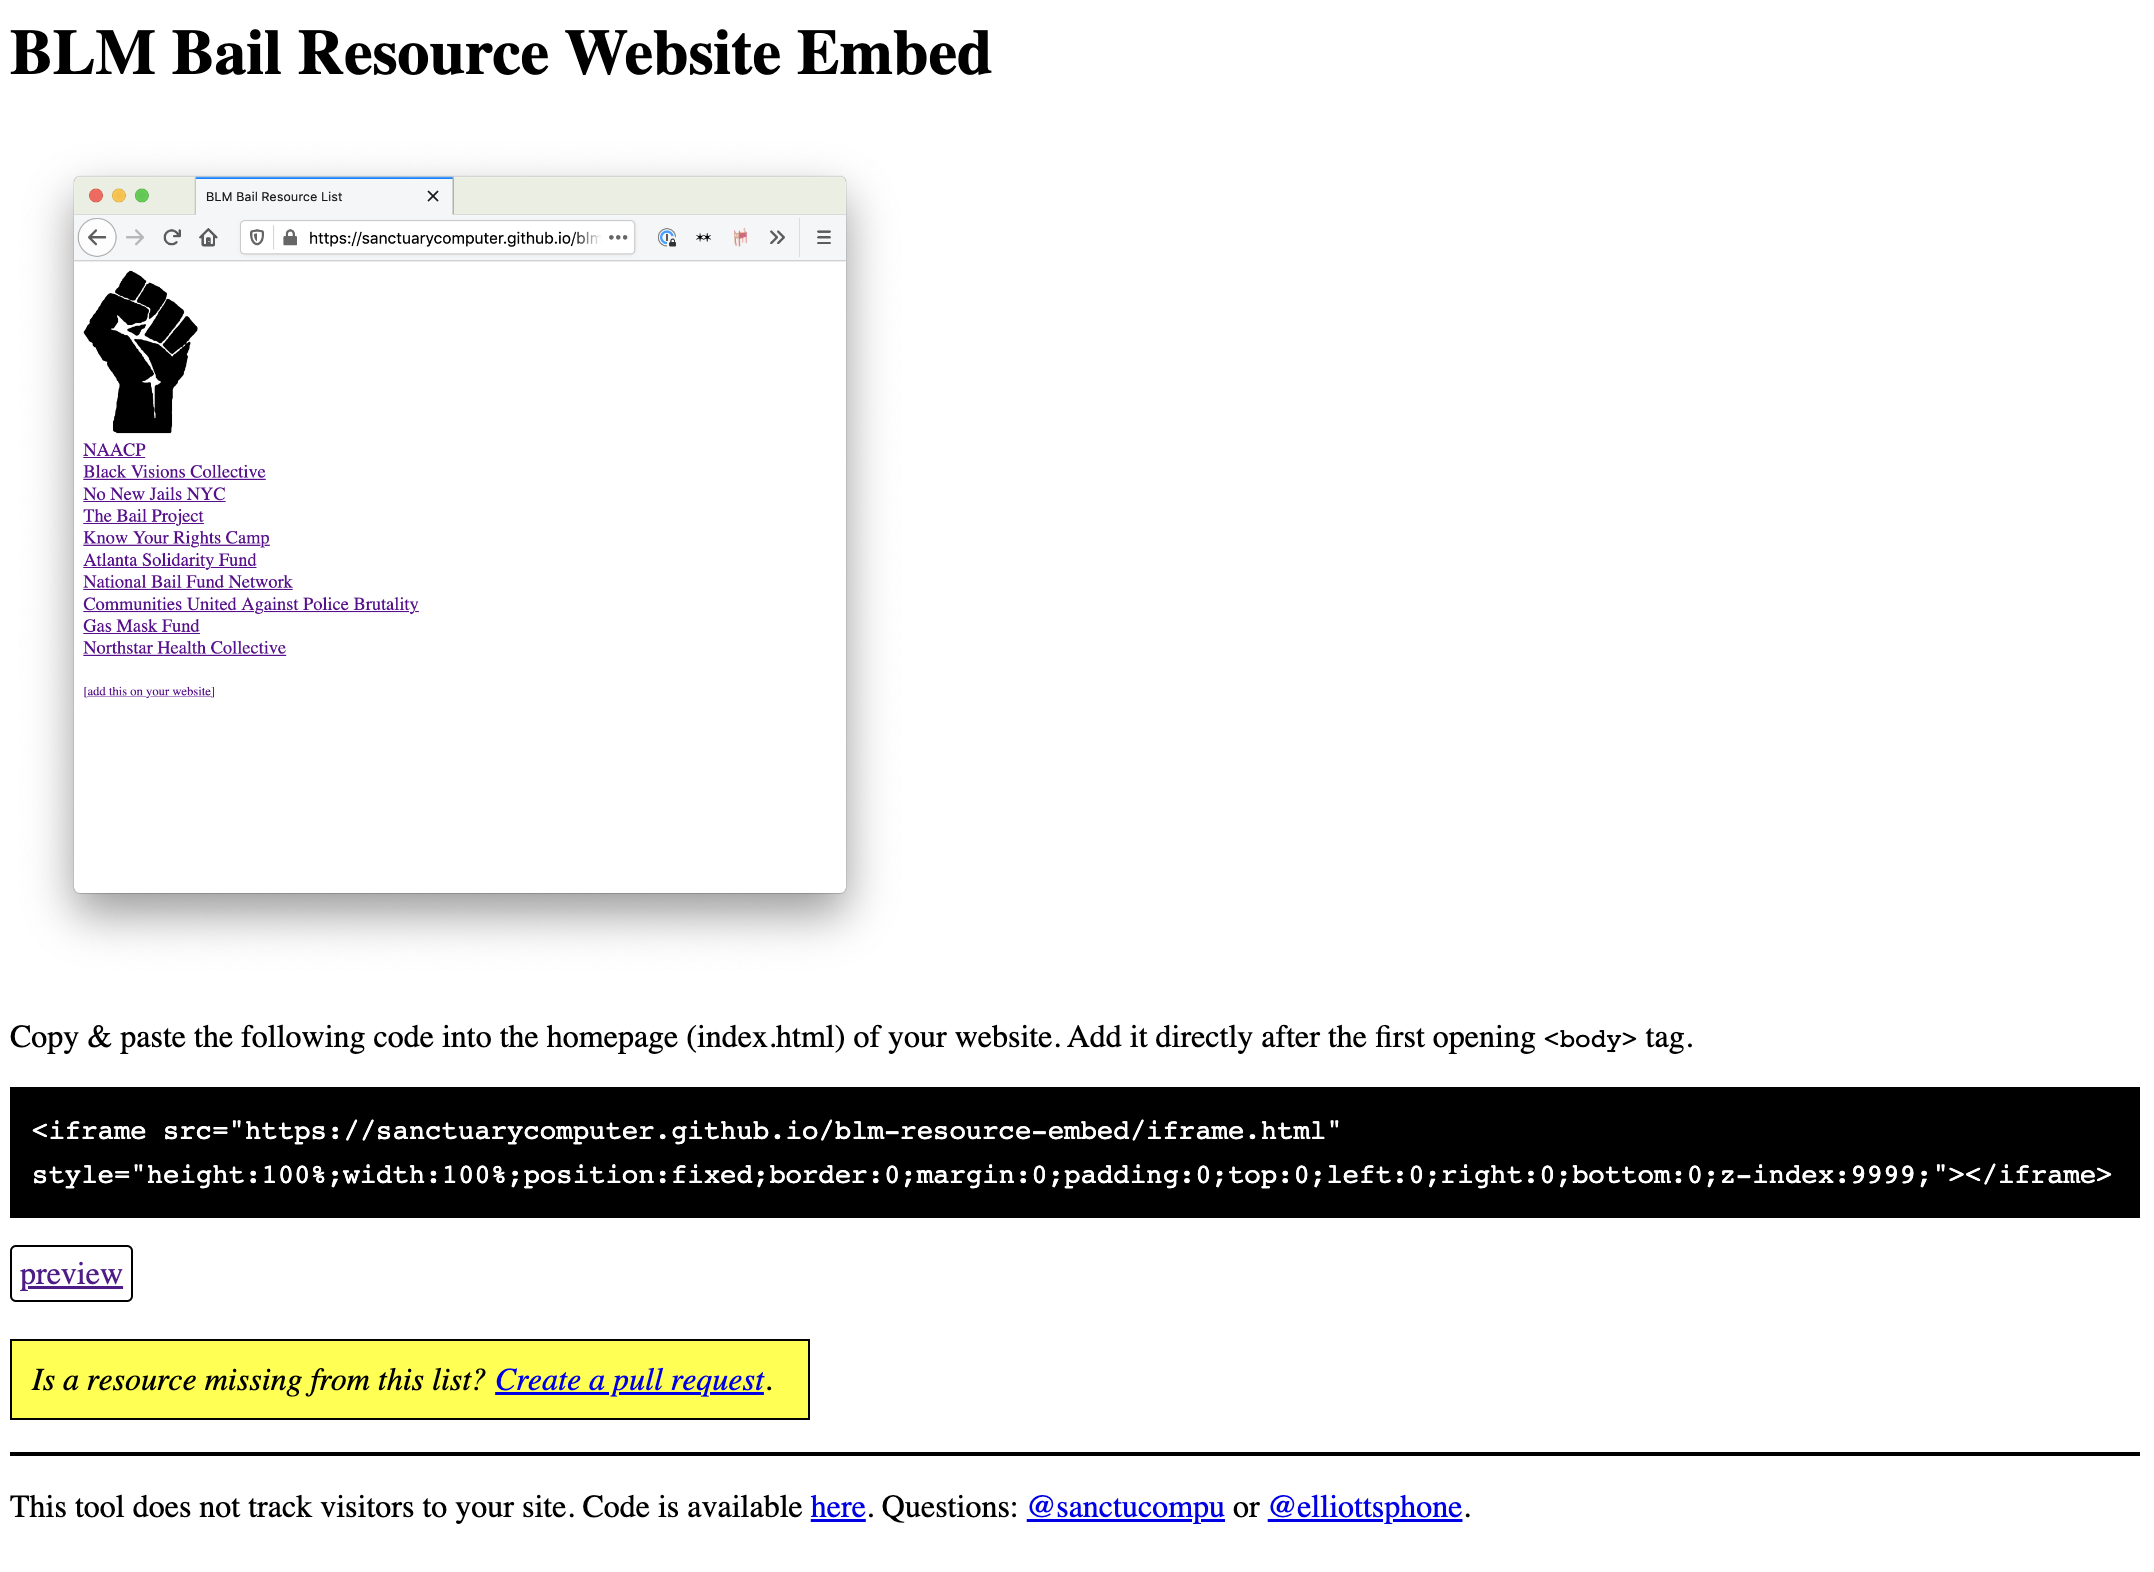2154x1572 pixels.
Task: Click the Create a pull request link
Action: 630,1380
